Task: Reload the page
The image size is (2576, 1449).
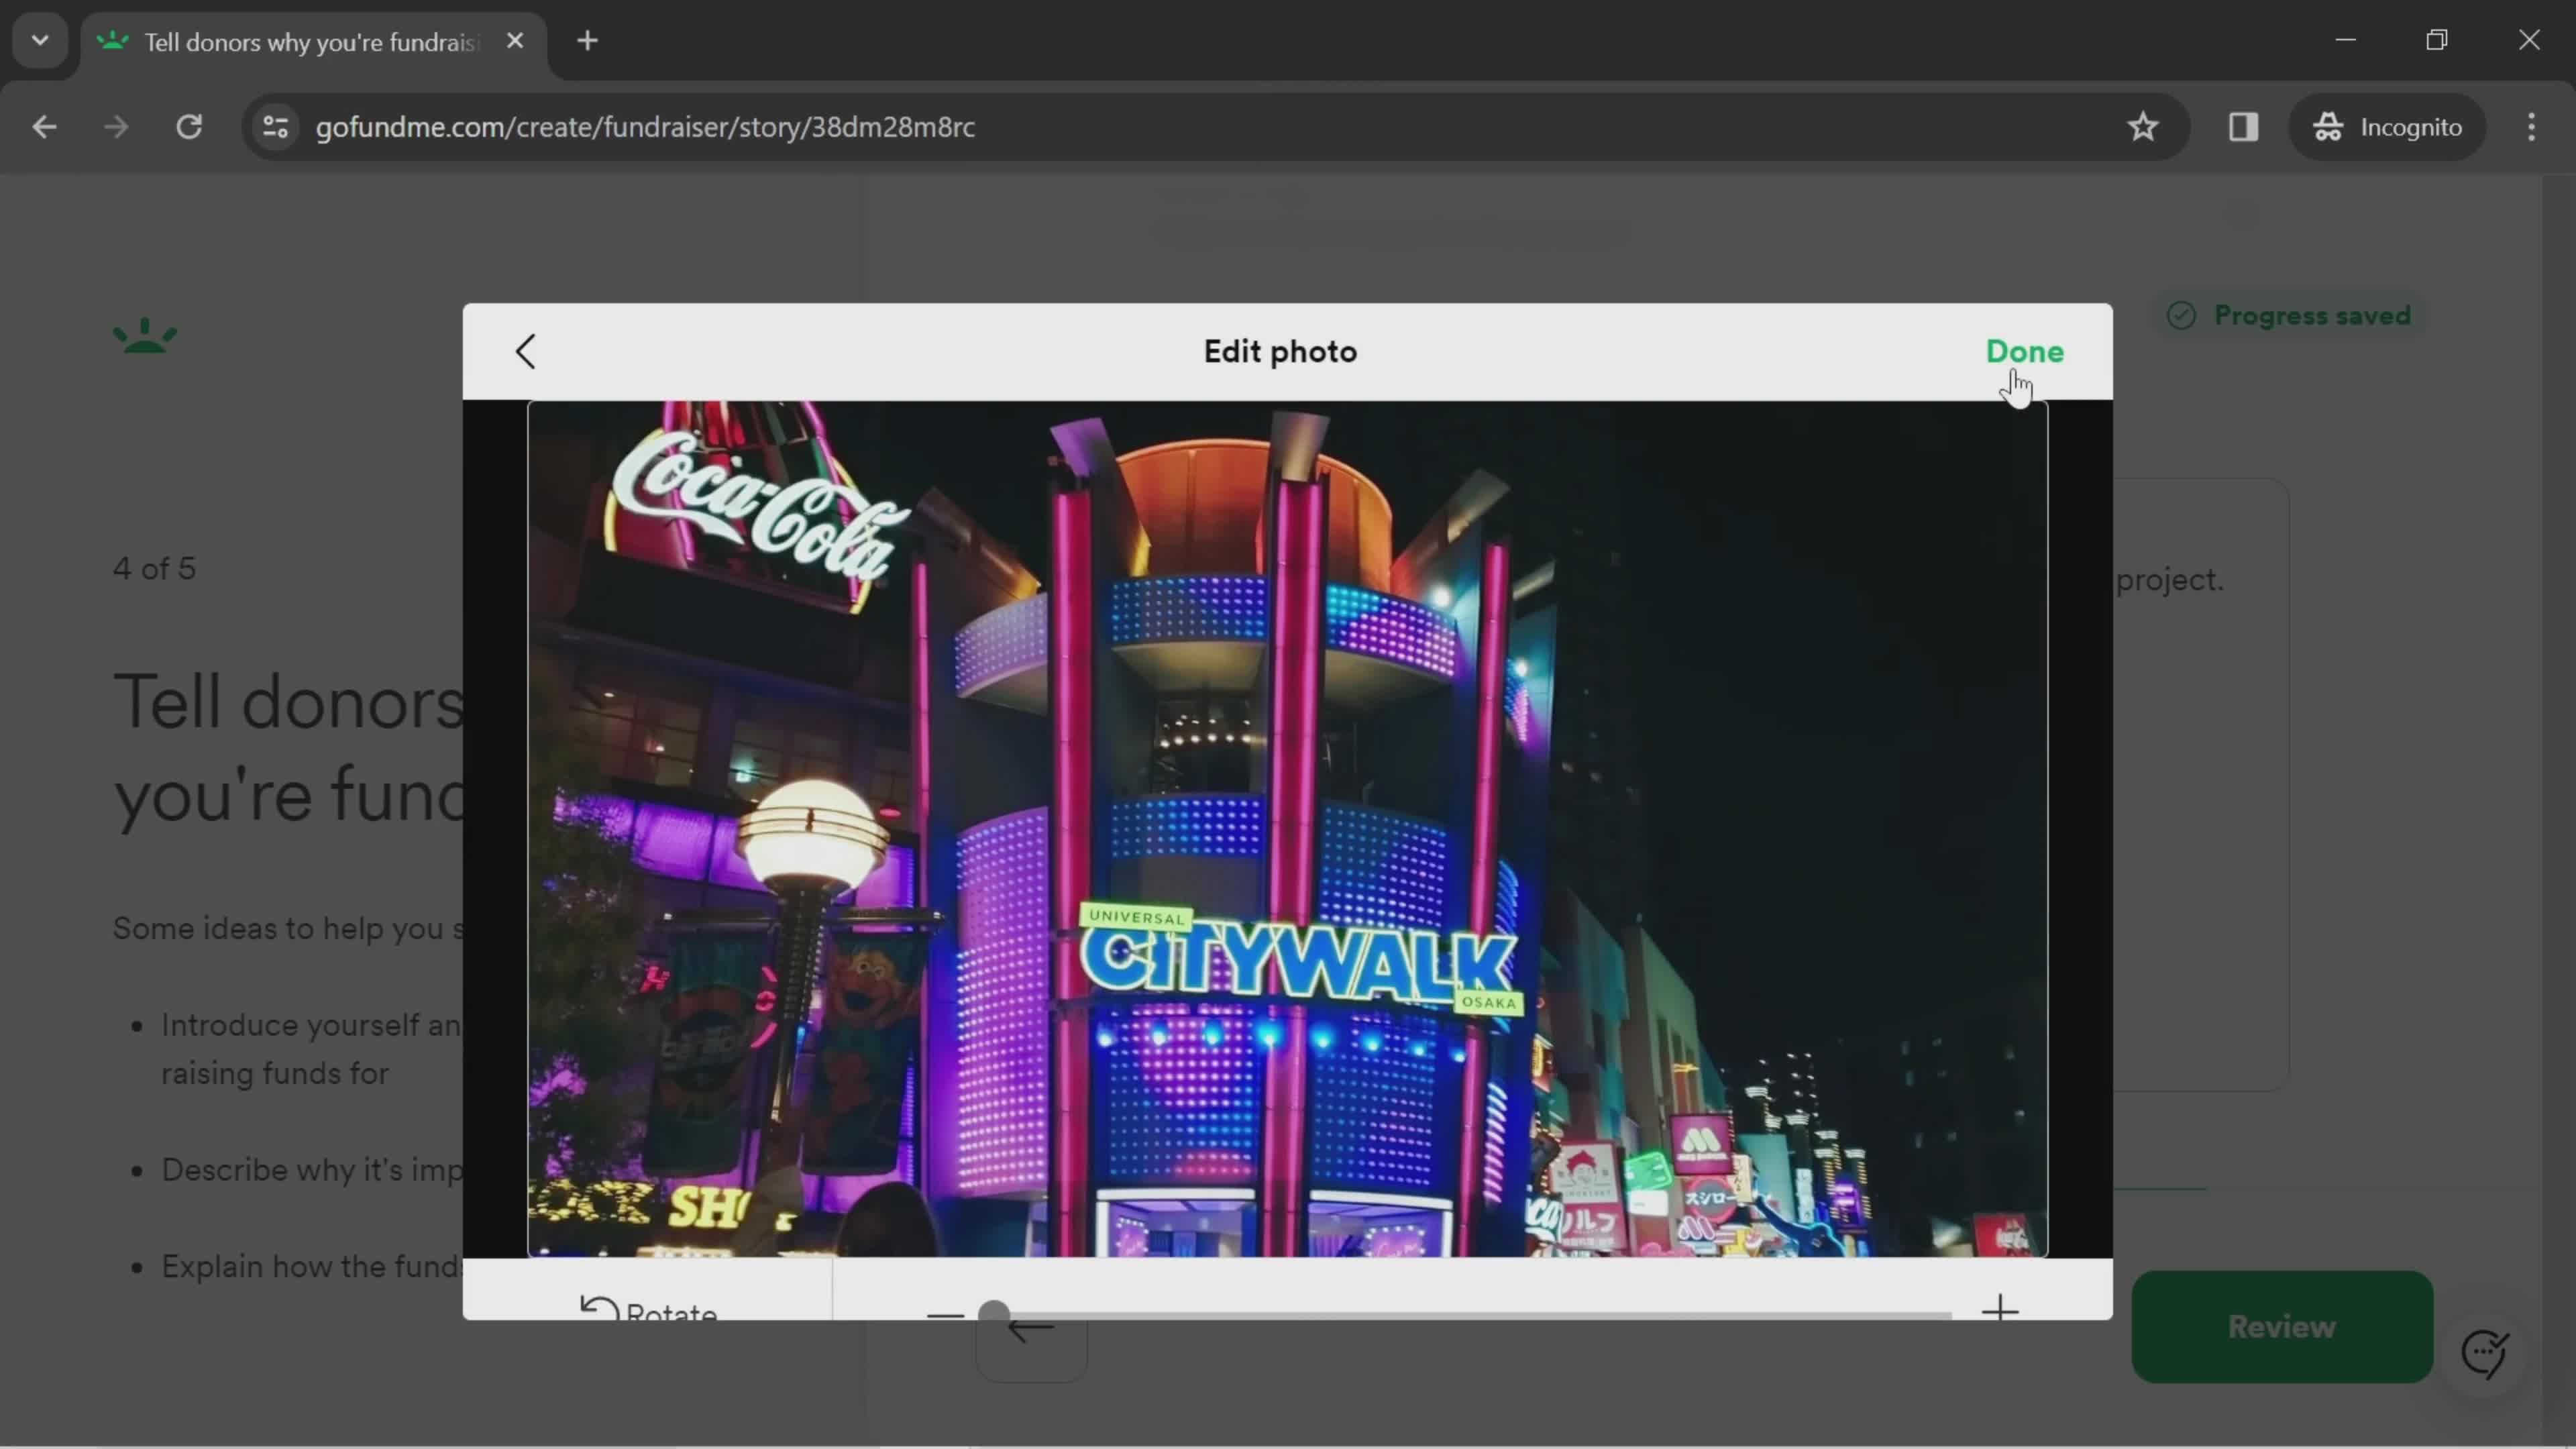Action: [x=189, y=127]
